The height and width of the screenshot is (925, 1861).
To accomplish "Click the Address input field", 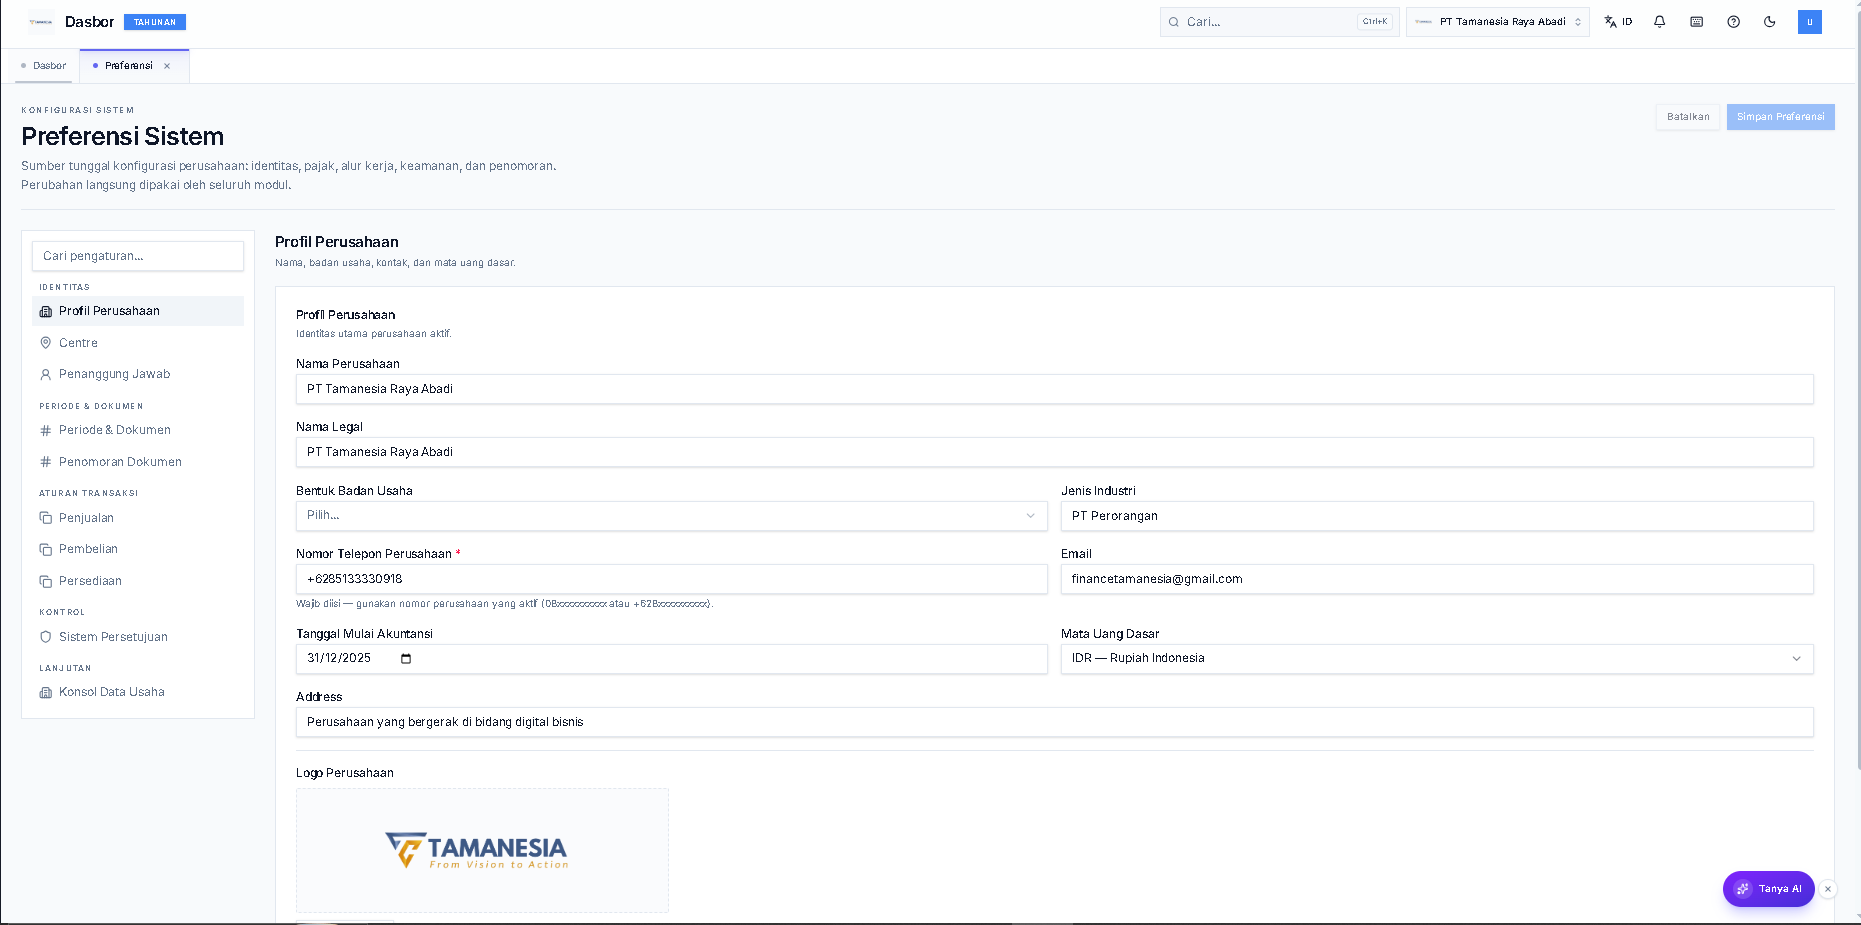I will [1054, 722].
